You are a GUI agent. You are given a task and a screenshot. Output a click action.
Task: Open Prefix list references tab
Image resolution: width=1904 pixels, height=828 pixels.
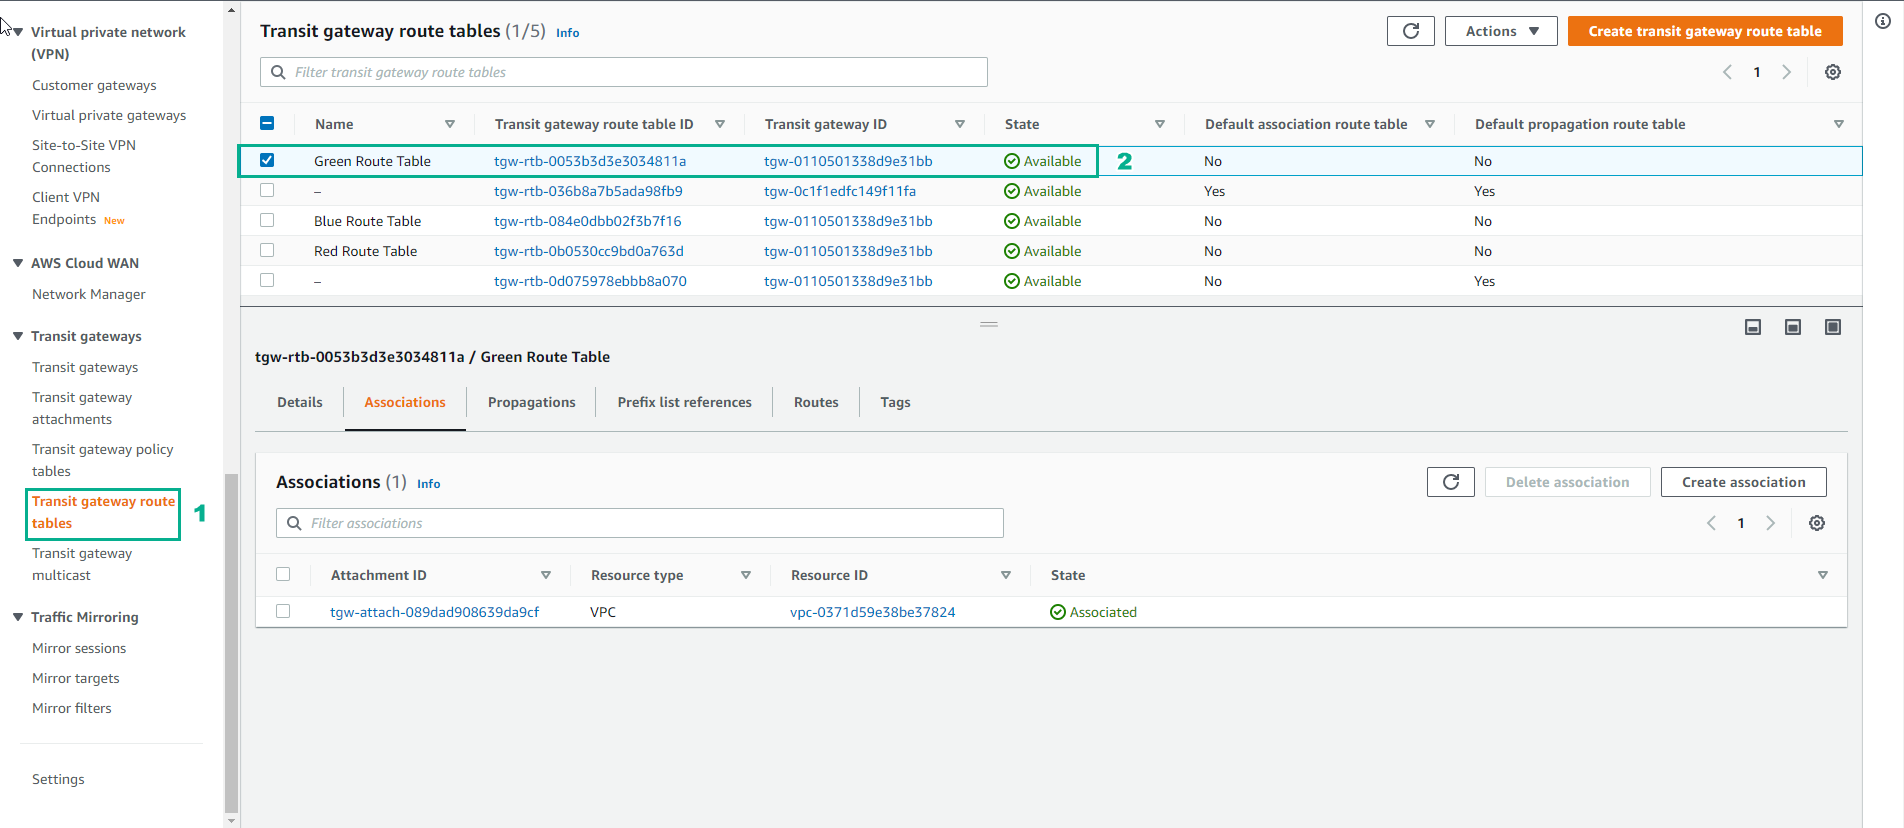(x=685, y=402)
